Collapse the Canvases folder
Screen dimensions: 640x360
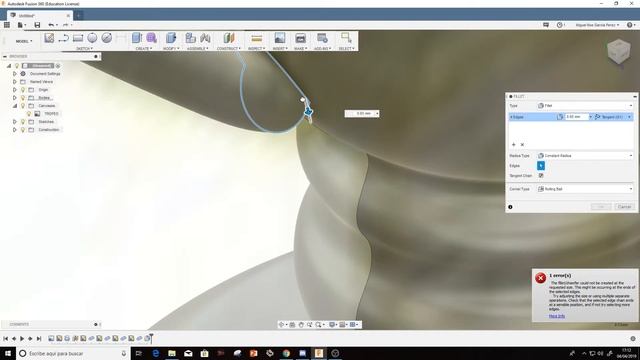pos(15,106)
